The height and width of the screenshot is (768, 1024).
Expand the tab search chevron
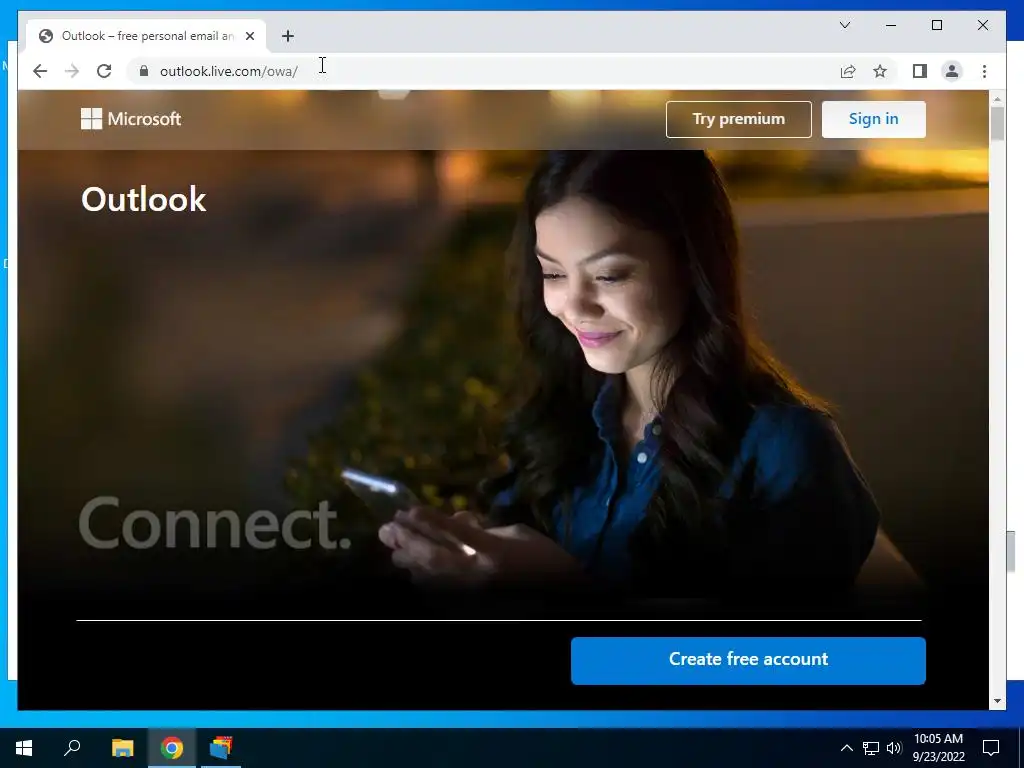pos(844,25)
